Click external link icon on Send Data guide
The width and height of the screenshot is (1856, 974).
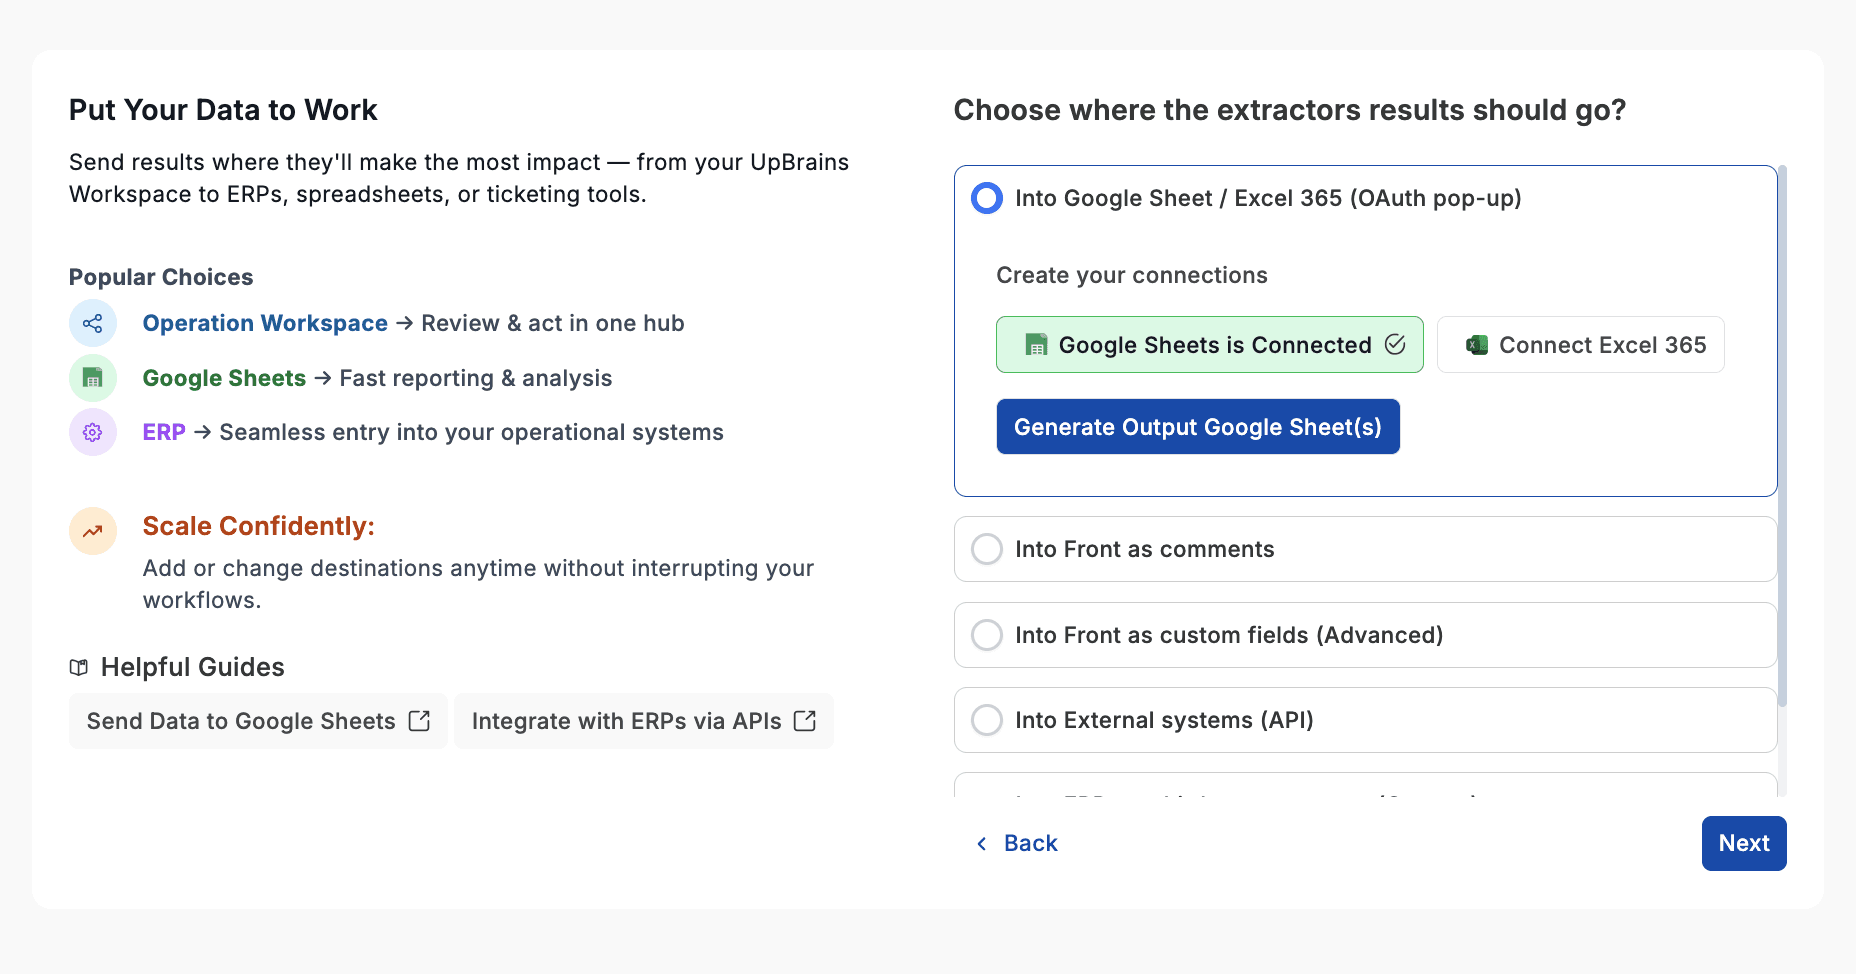(x=420, y=721)
